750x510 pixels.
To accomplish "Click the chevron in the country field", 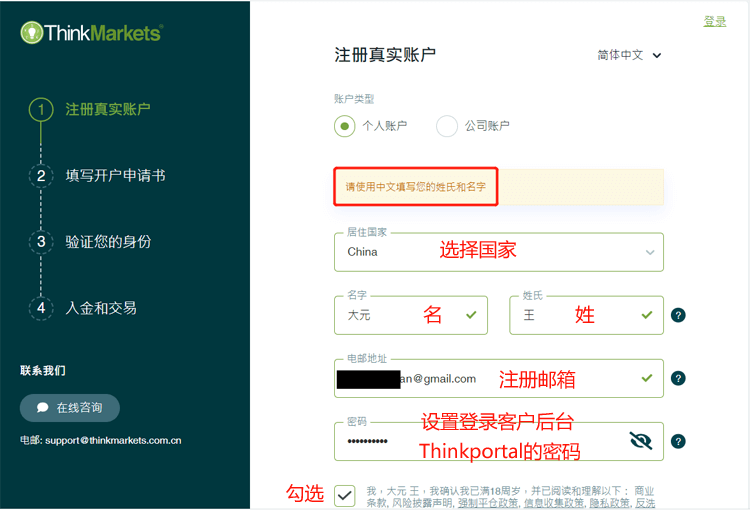I will coord(650,252).
